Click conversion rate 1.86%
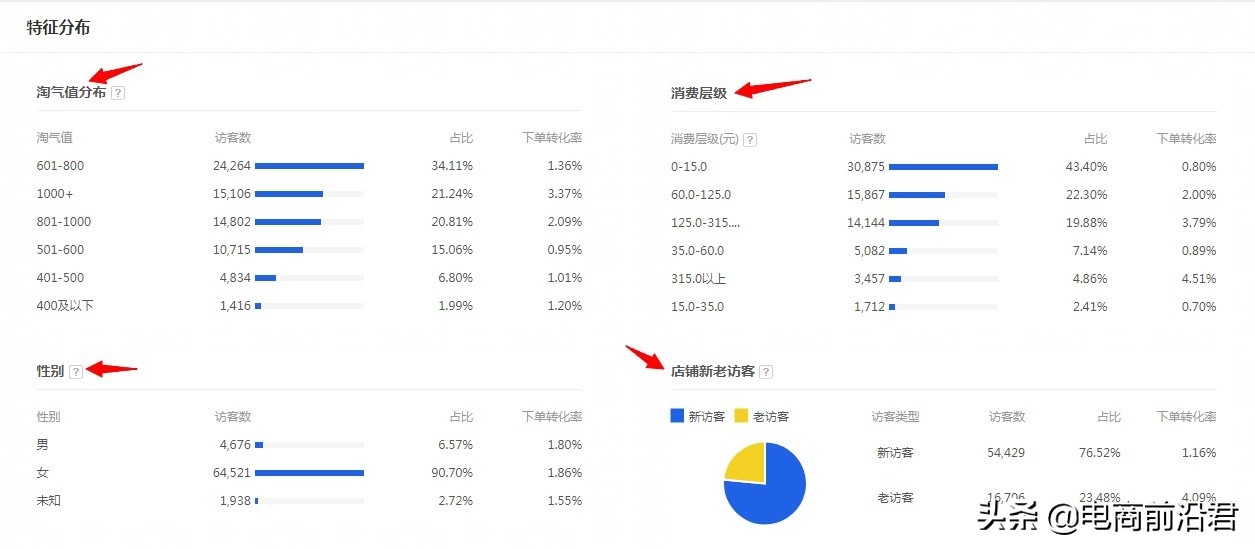The height and width of the screenshot is (549, 1255). [x=564, y=473]
